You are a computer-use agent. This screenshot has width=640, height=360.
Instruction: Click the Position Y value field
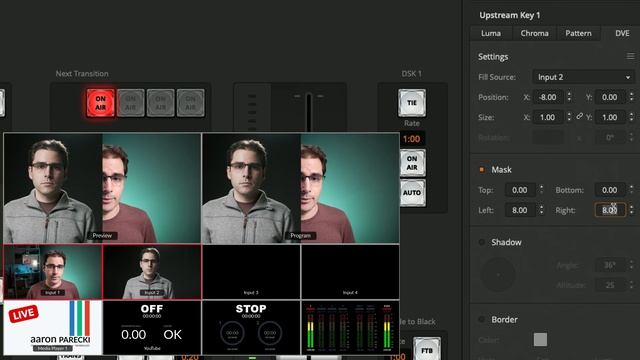click(610, 97)
